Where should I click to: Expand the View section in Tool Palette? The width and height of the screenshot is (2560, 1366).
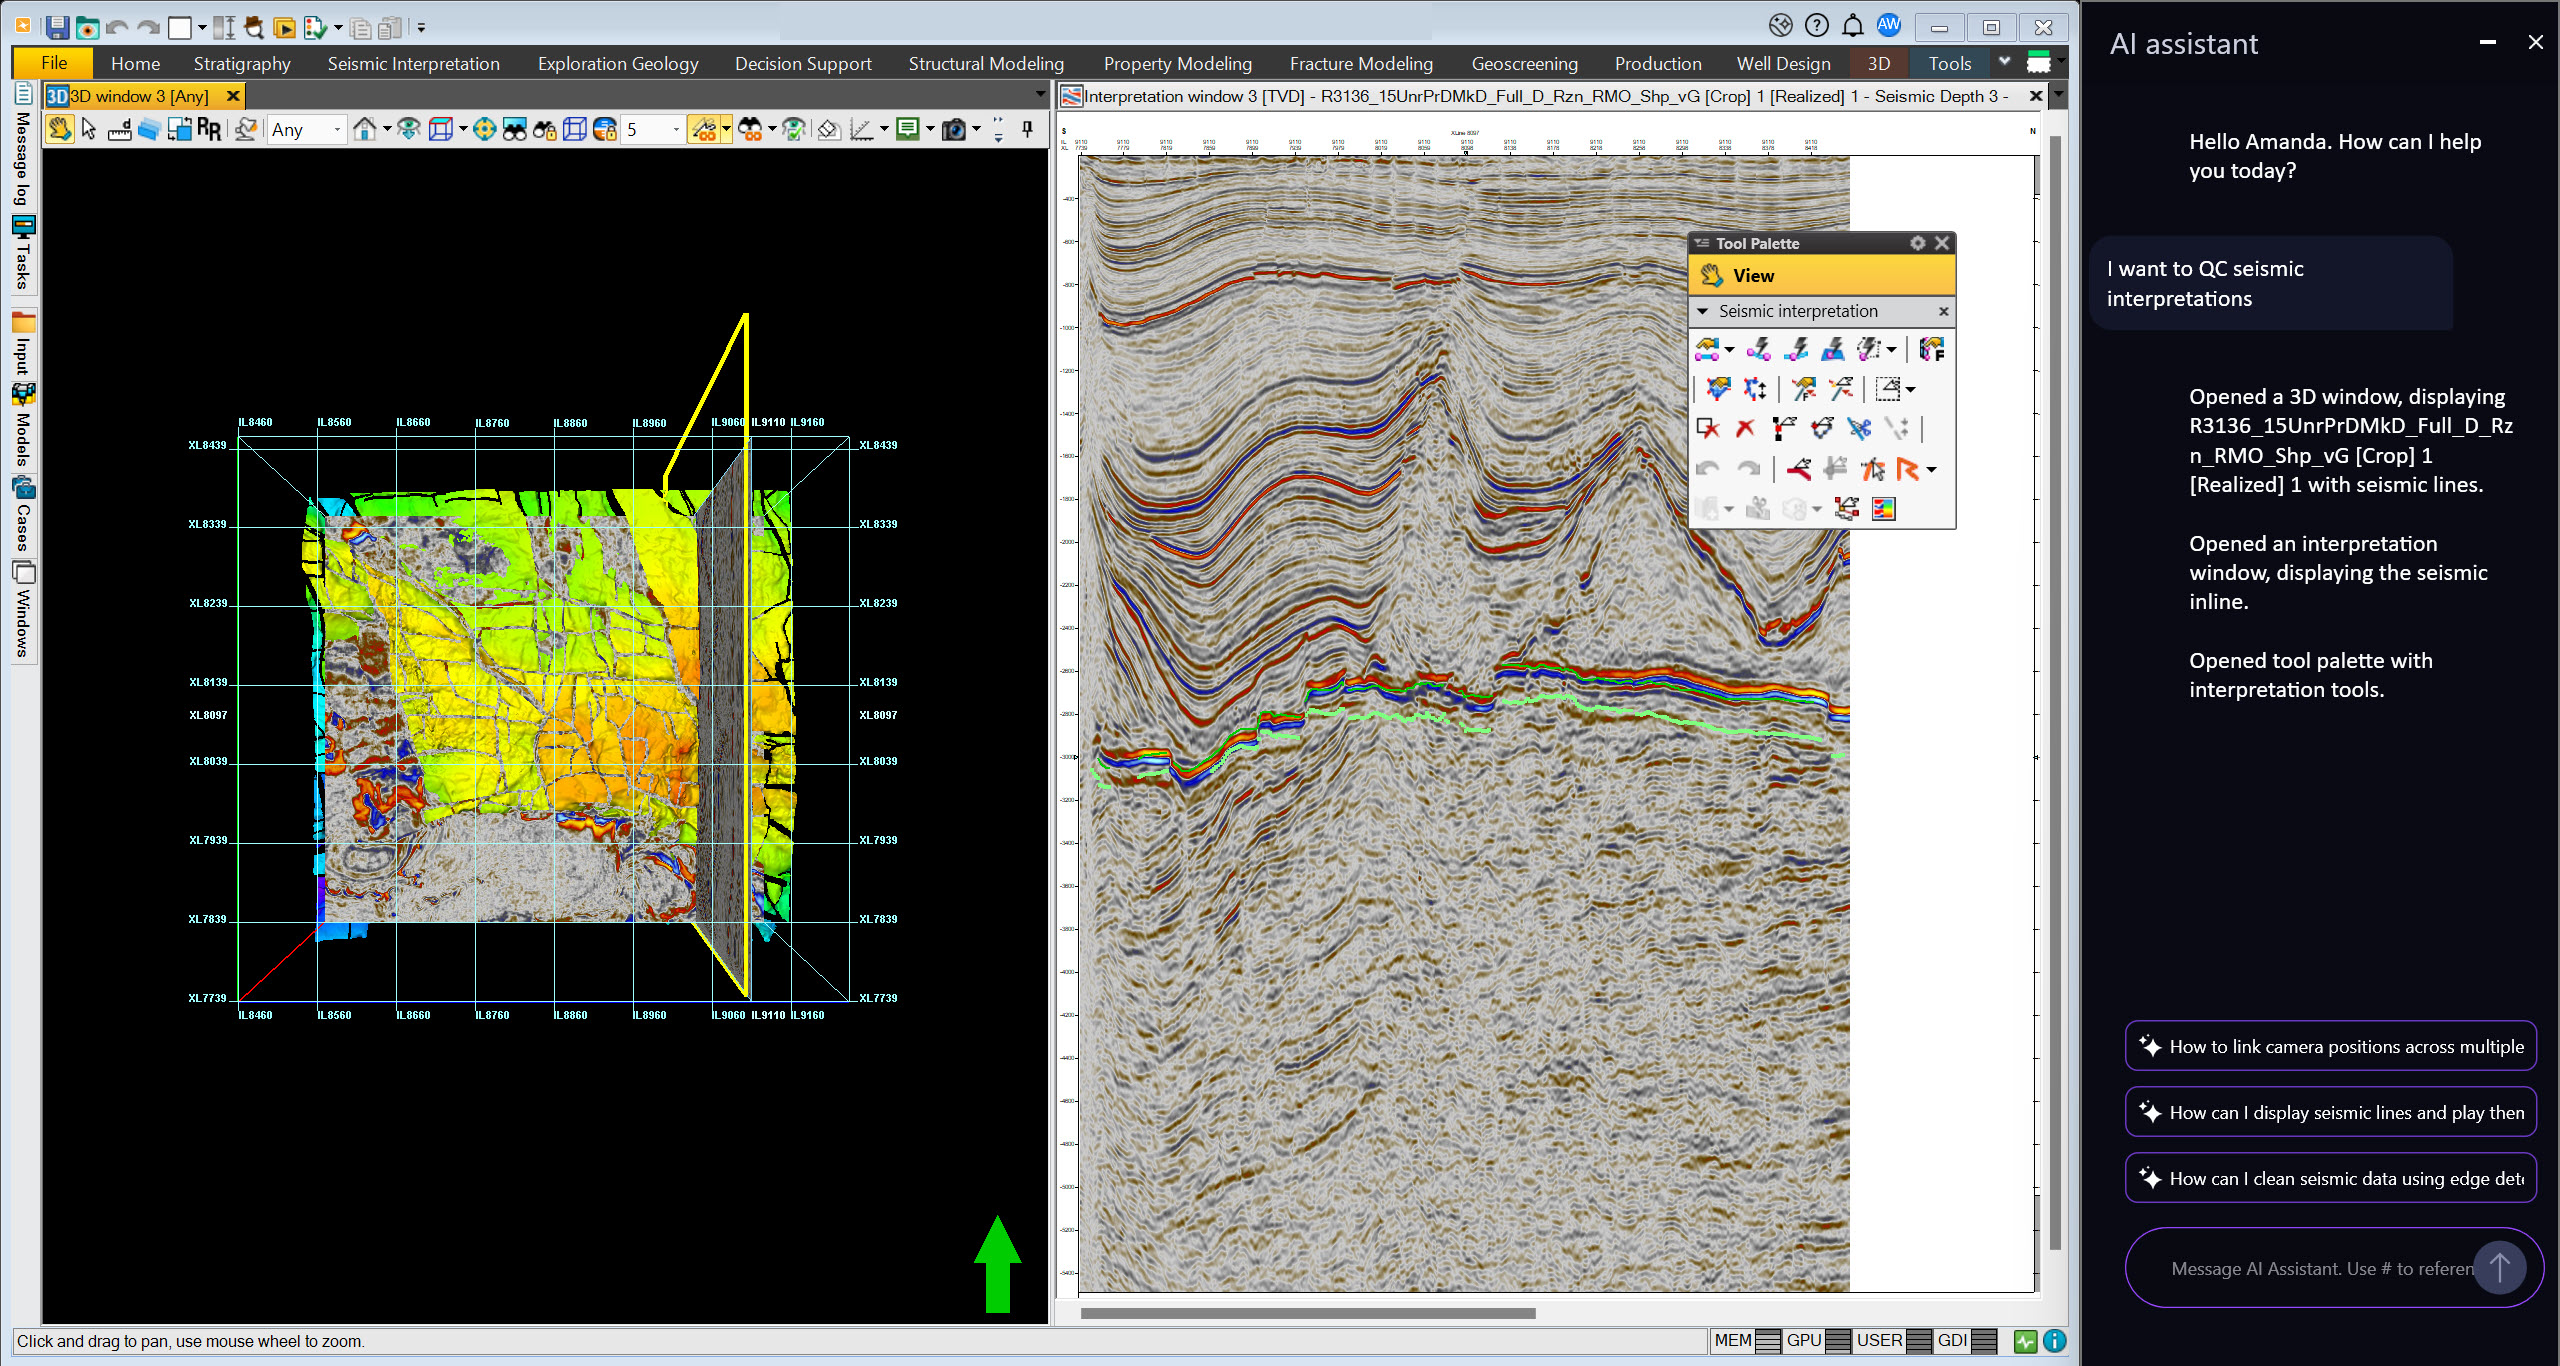[1820, 276]
